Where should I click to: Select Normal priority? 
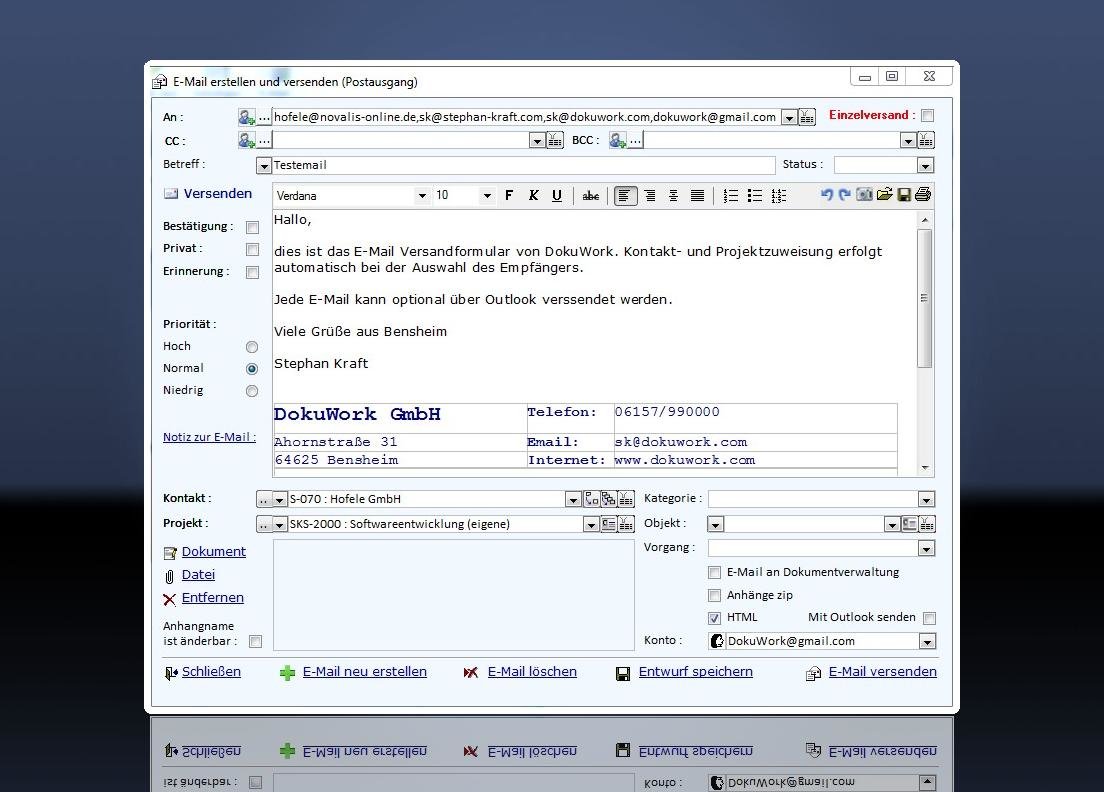point(251,369)
